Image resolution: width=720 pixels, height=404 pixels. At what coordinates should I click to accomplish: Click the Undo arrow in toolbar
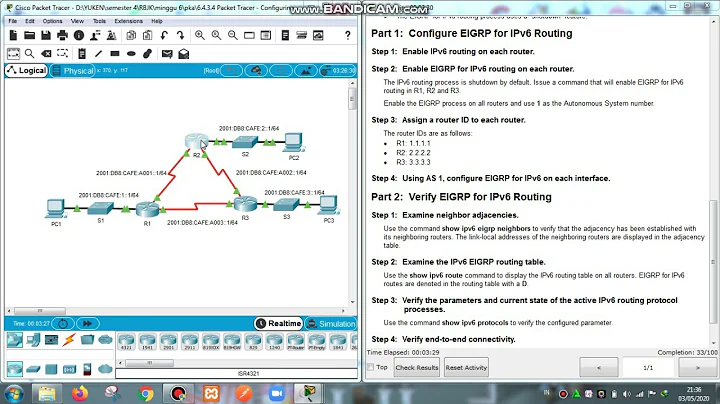pos(164,35)
